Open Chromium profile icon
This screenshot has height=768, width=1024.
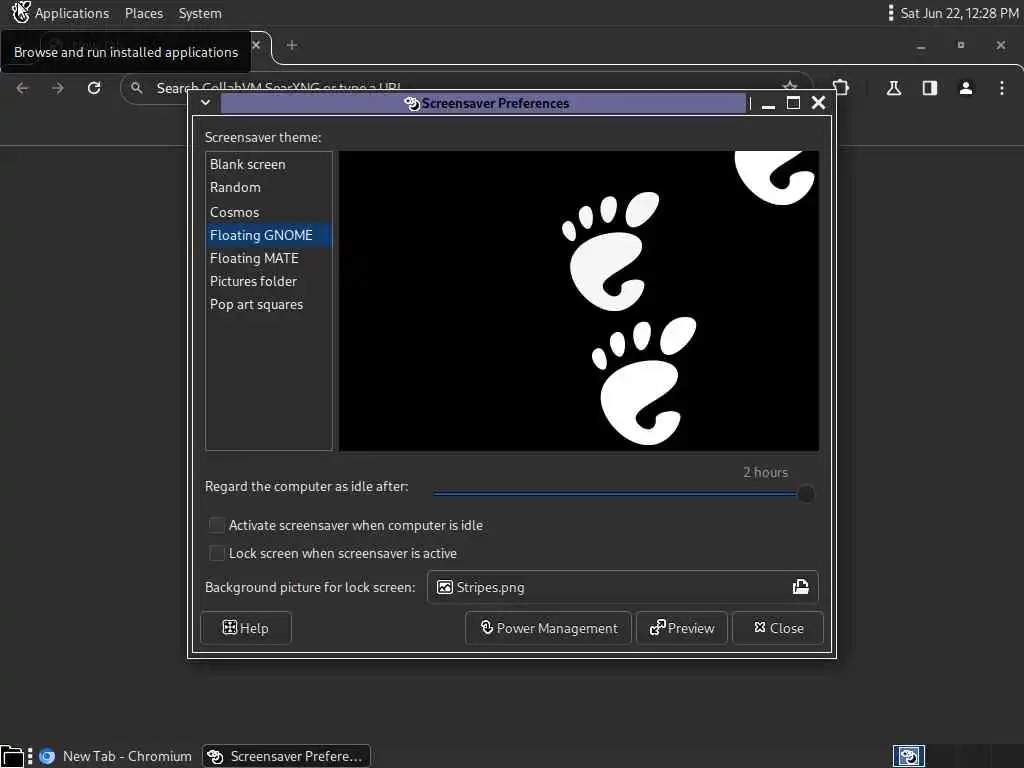click(966, 88)
